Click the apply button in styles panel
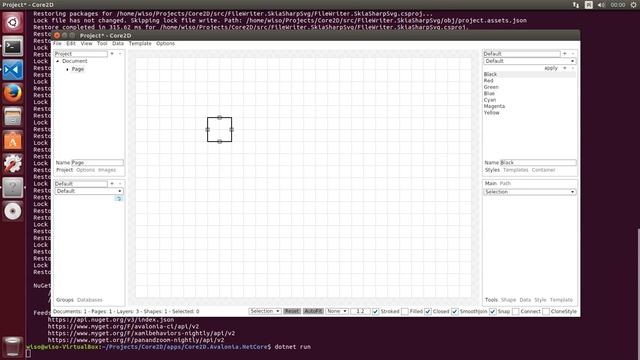 (551, 68)
